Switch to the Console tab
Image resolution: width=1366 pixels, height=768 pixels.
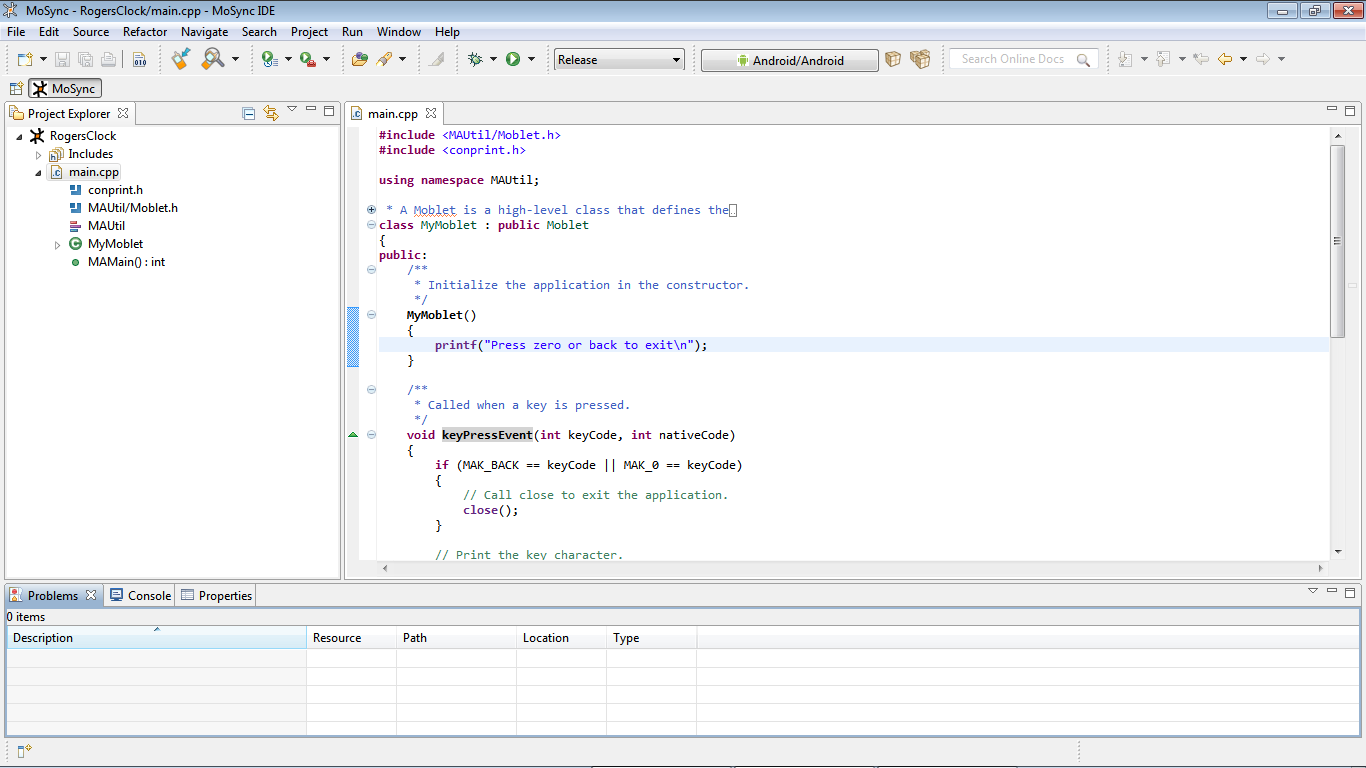pyautogui.click(x=140, y=595)
